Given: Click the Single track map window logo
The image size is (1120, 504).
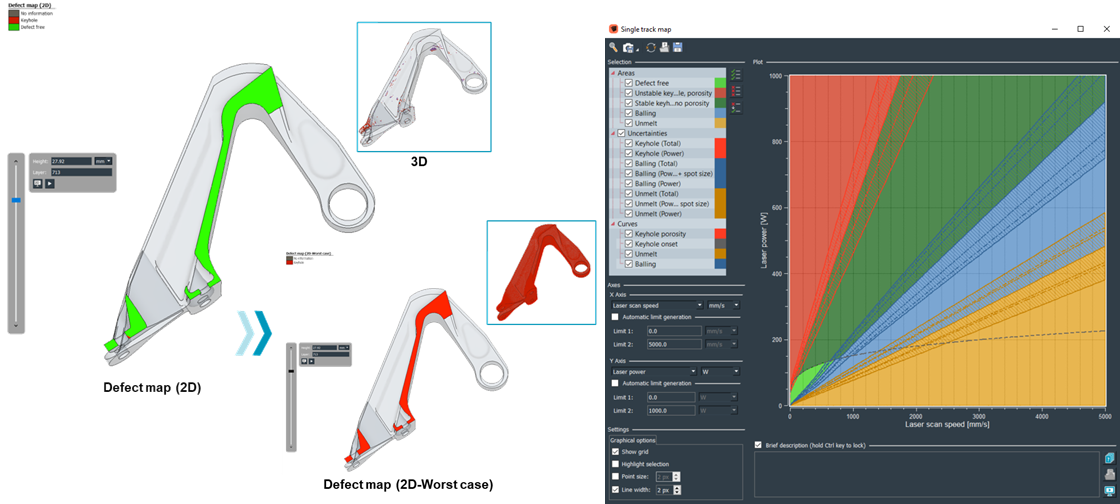Looking at the screenshot, I should pos(614,29).
